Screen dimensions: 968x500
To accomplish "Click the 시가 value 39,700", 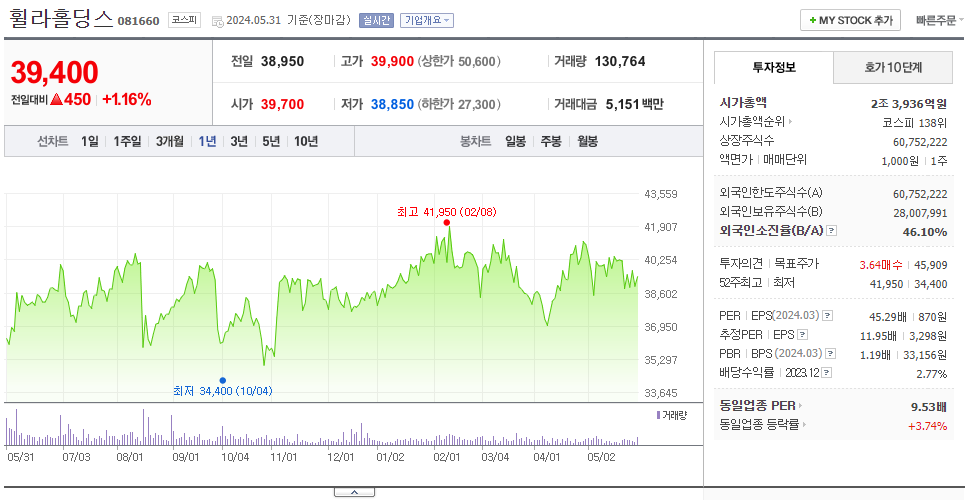I will pos(282,104).
